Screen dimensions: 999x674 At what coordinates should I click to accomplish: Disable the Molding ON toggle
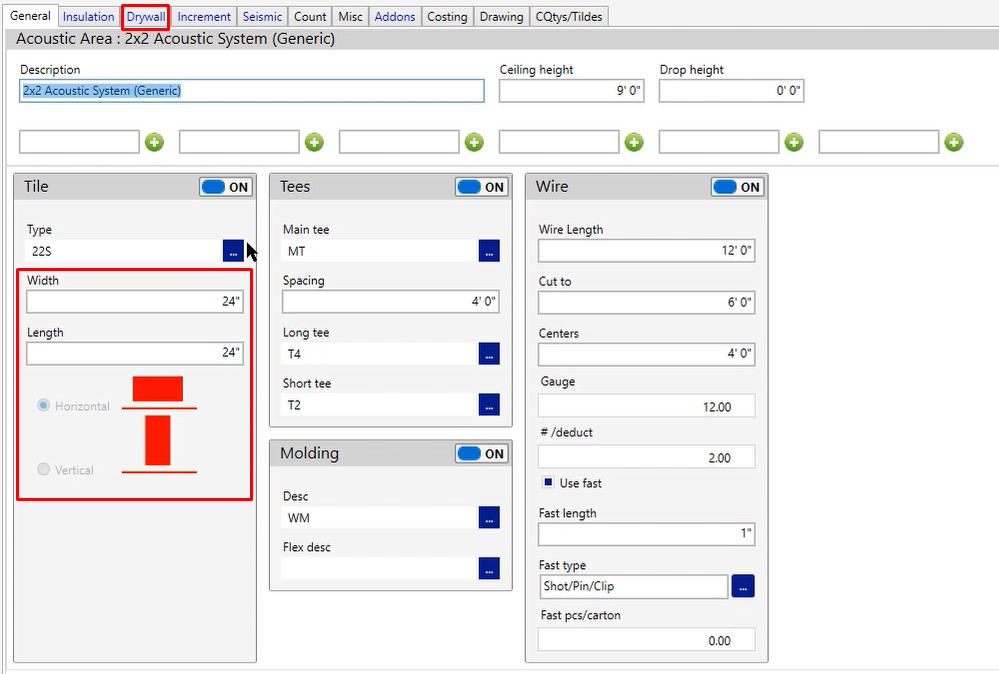tap(482, 454)
